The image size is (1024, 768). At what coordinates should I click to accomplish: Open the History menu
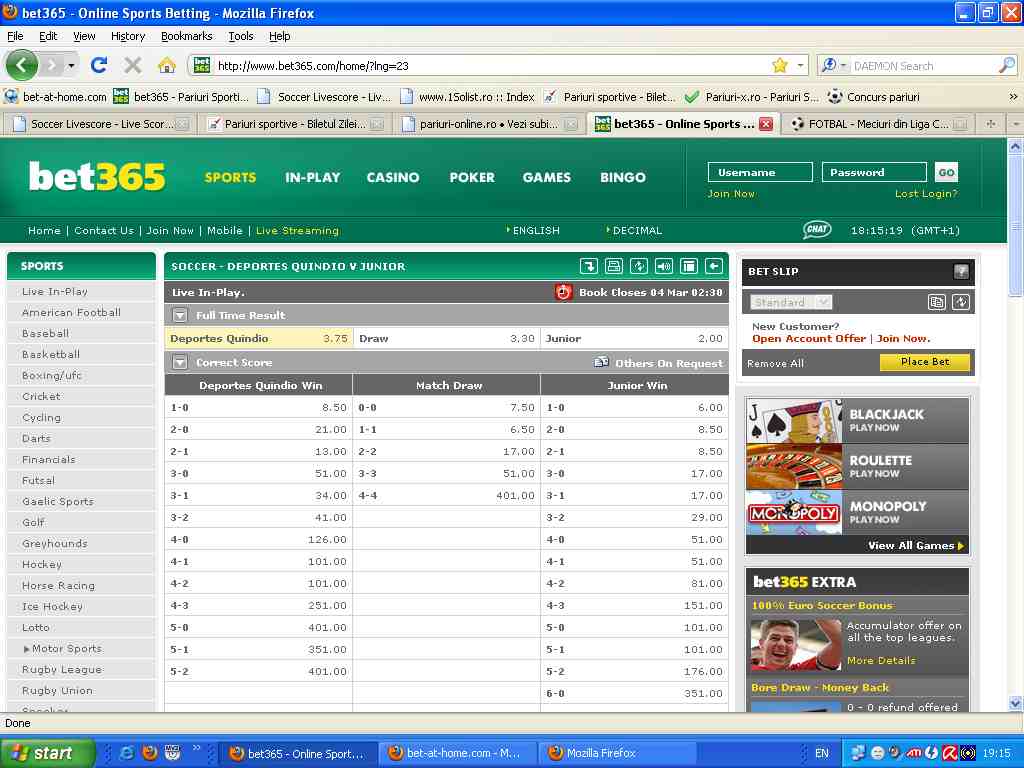[128, 36]
